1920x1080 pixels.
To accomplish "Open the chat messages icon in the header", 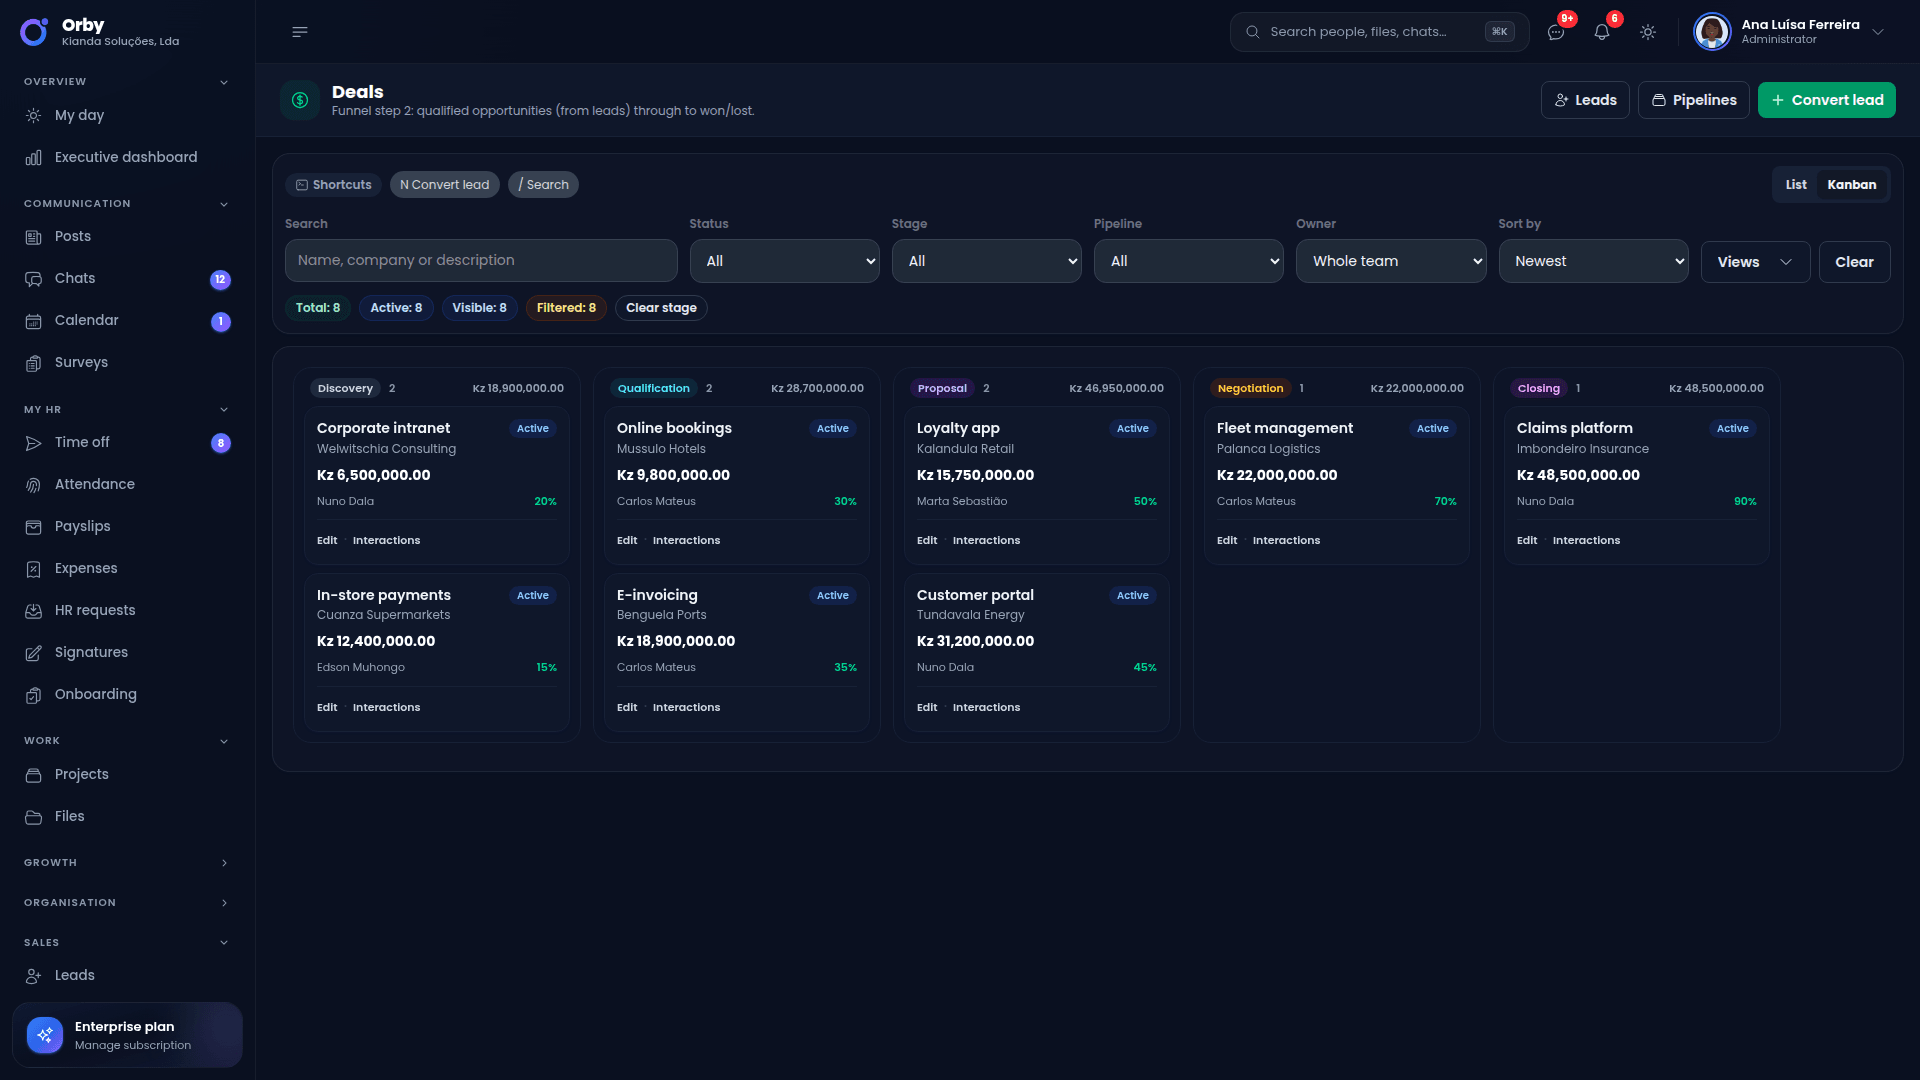I will pos(1556,32).
